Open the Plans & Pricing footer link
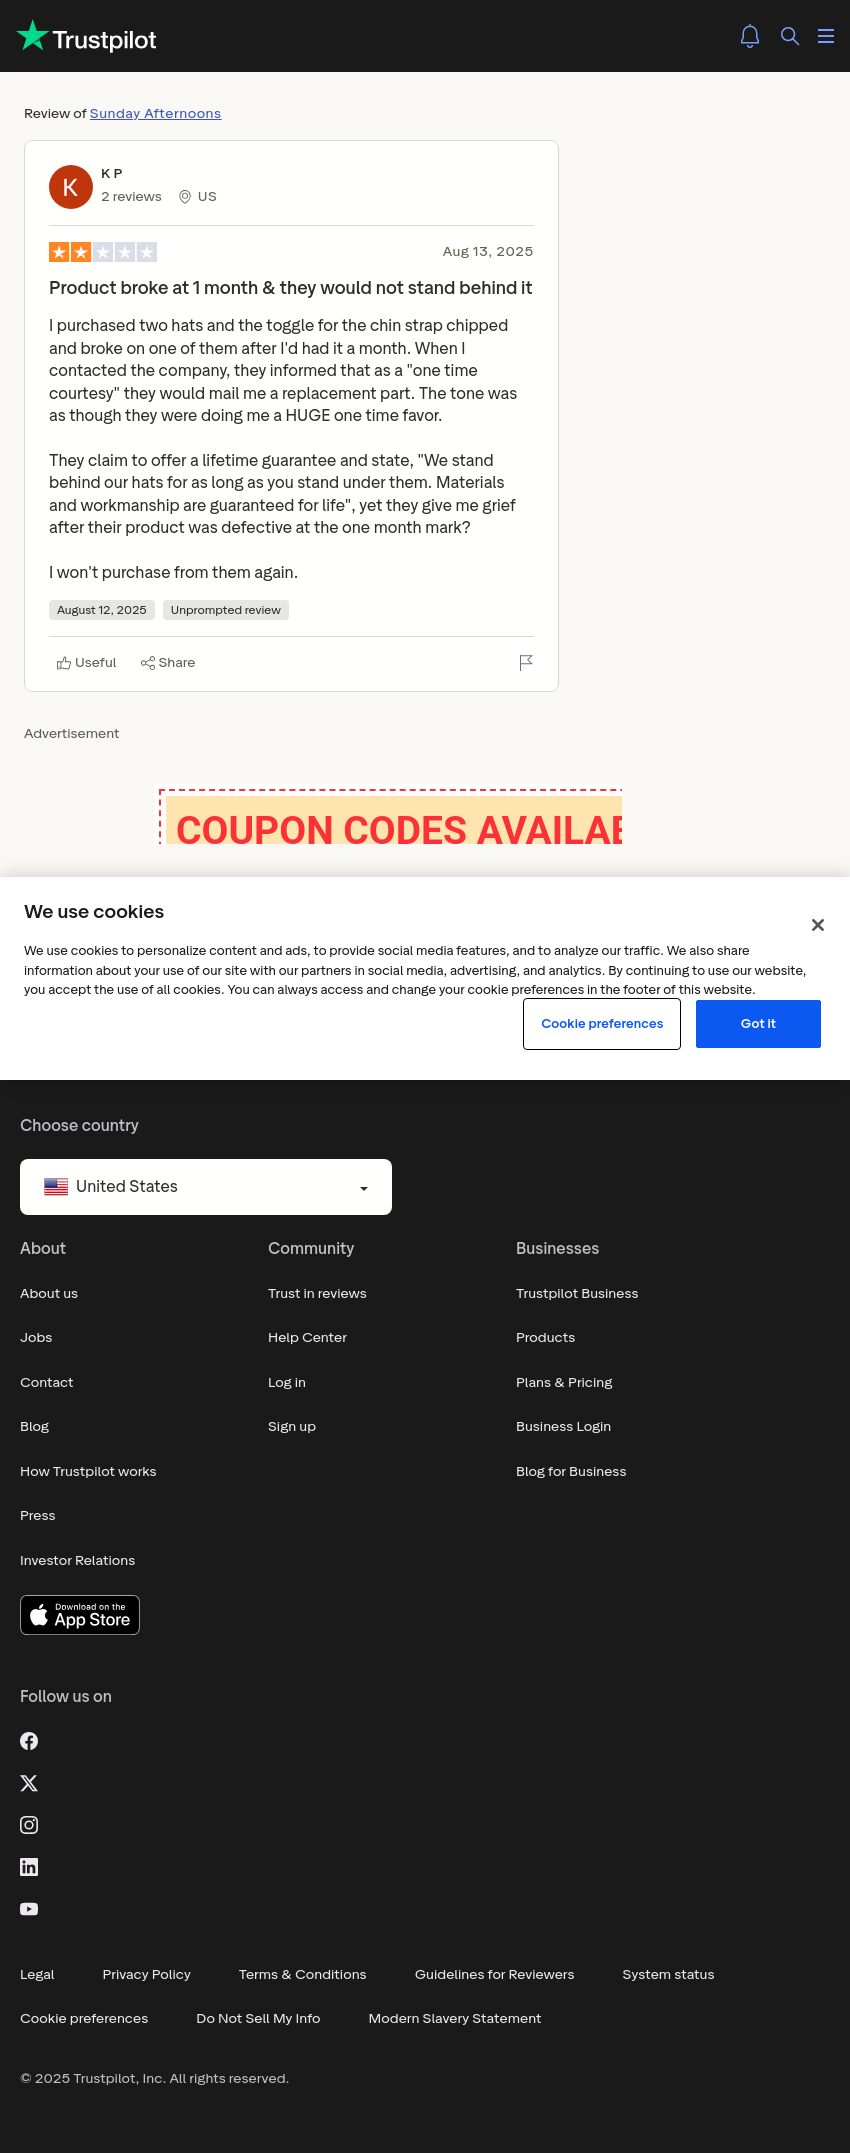 tap(564, 1382)
